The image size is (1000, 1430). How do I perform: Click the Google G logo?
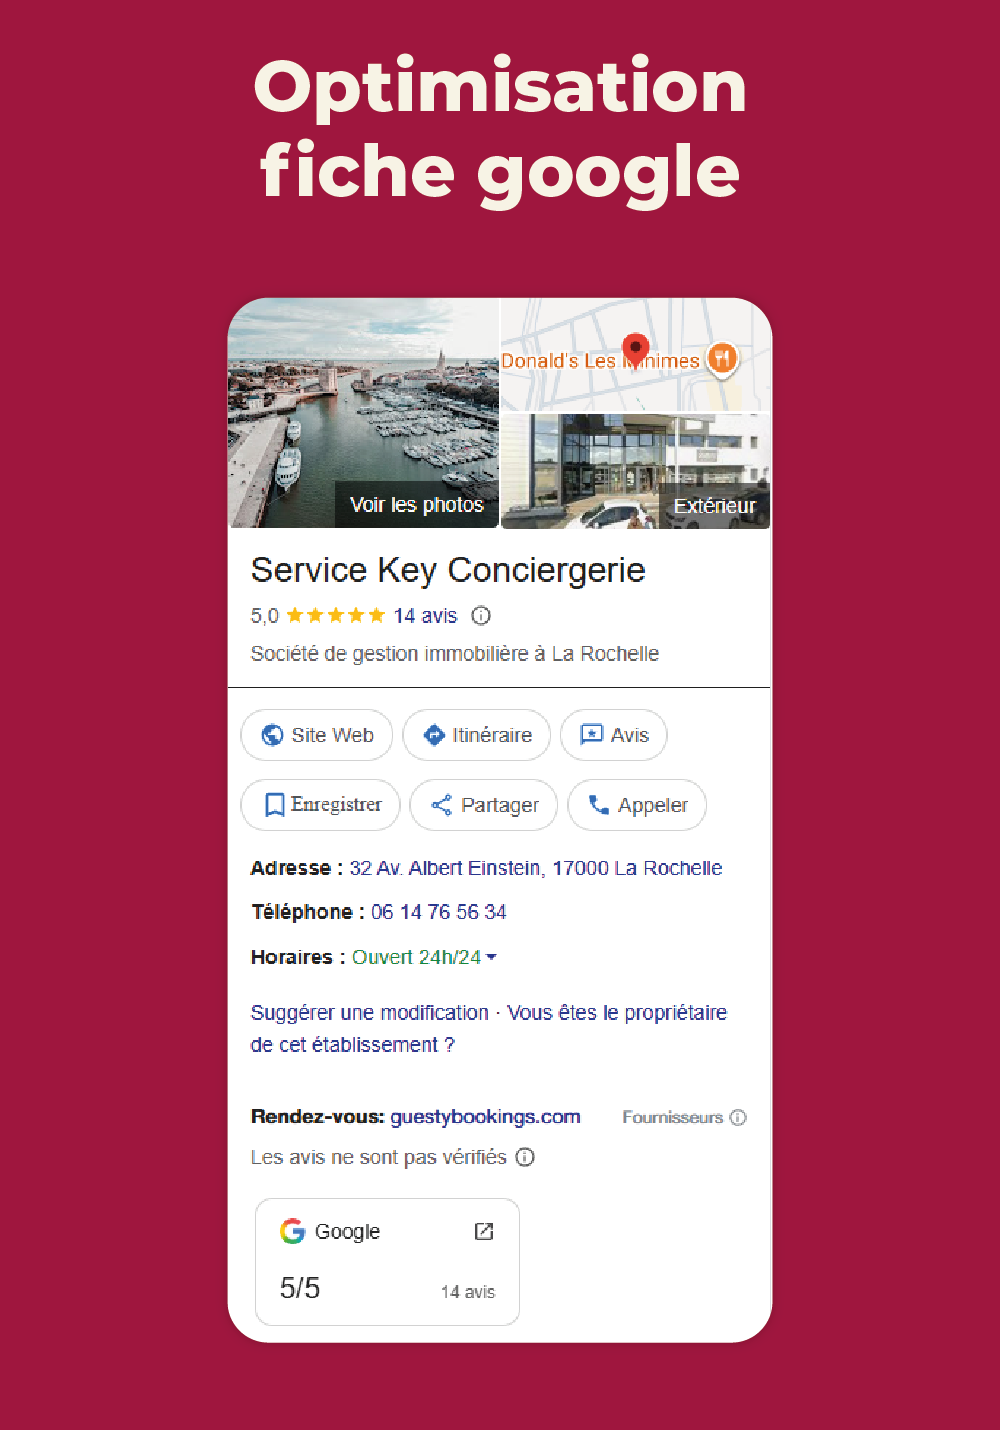(x=292, y=1231)
